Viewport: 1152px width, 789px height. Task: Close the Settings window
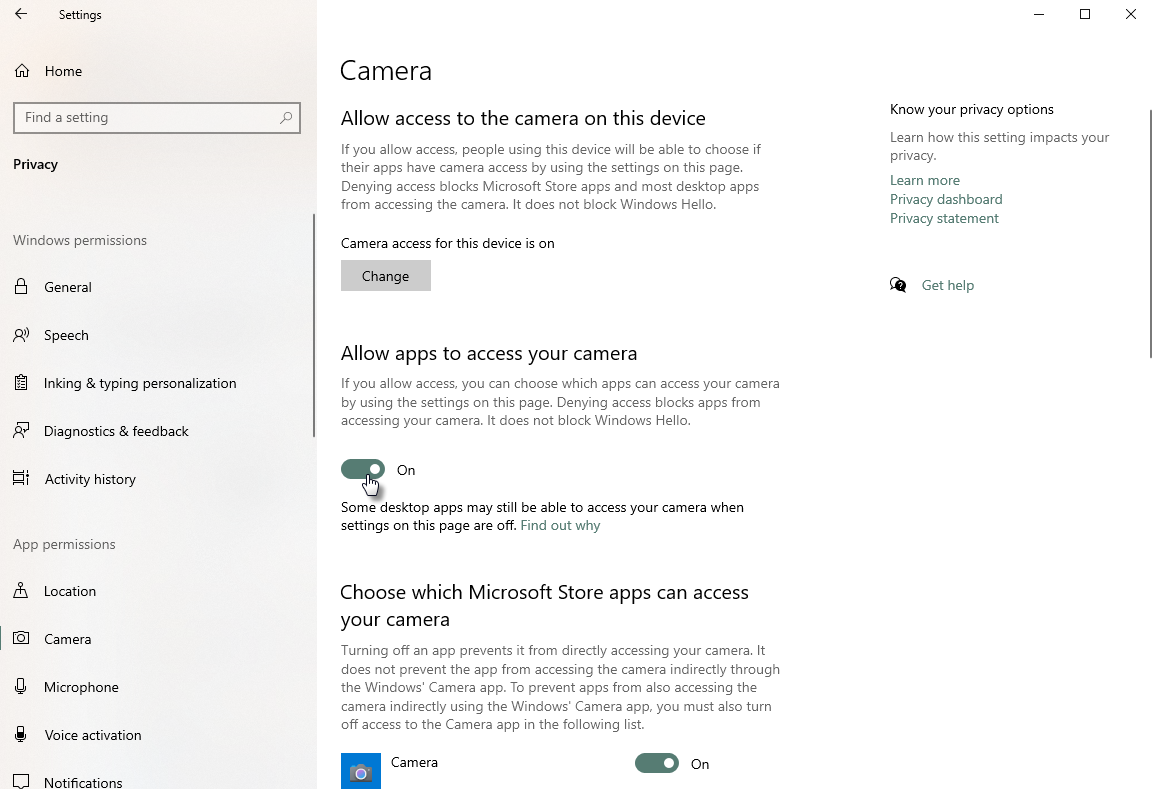[x=1130, y=14]
